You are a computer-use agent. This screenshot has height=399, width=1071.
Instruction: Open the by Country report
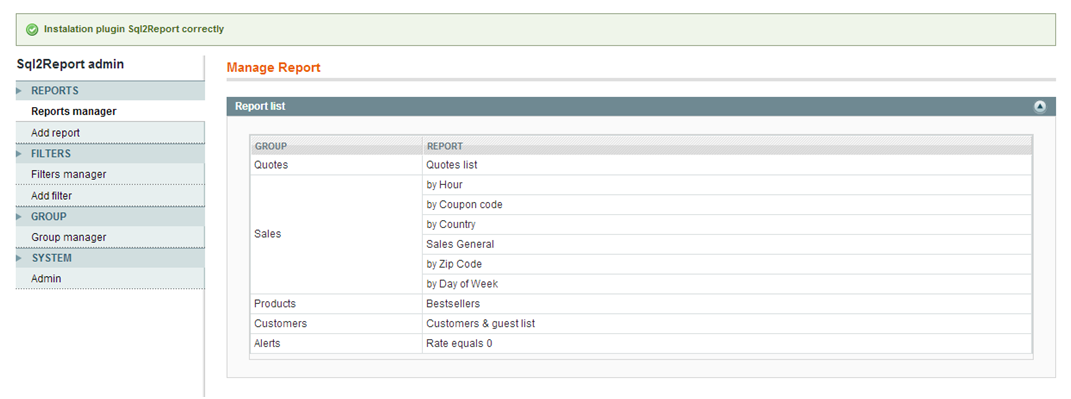451,224
